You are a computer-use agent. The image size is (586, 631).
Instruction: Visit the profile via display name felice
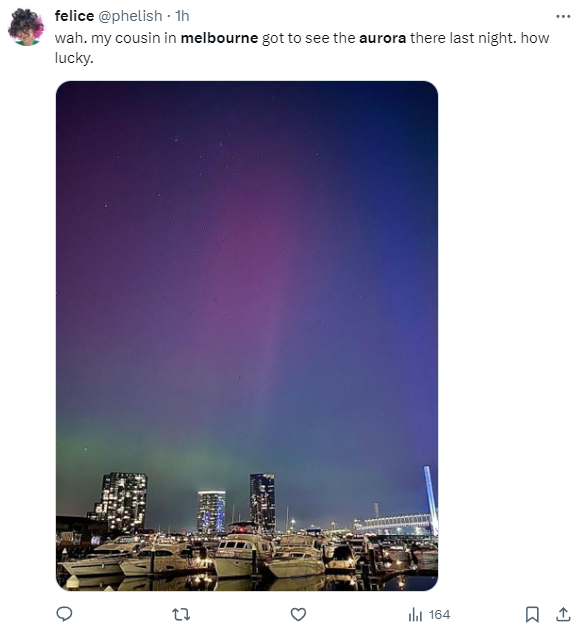pyautogui.click(x=74, y=16)
